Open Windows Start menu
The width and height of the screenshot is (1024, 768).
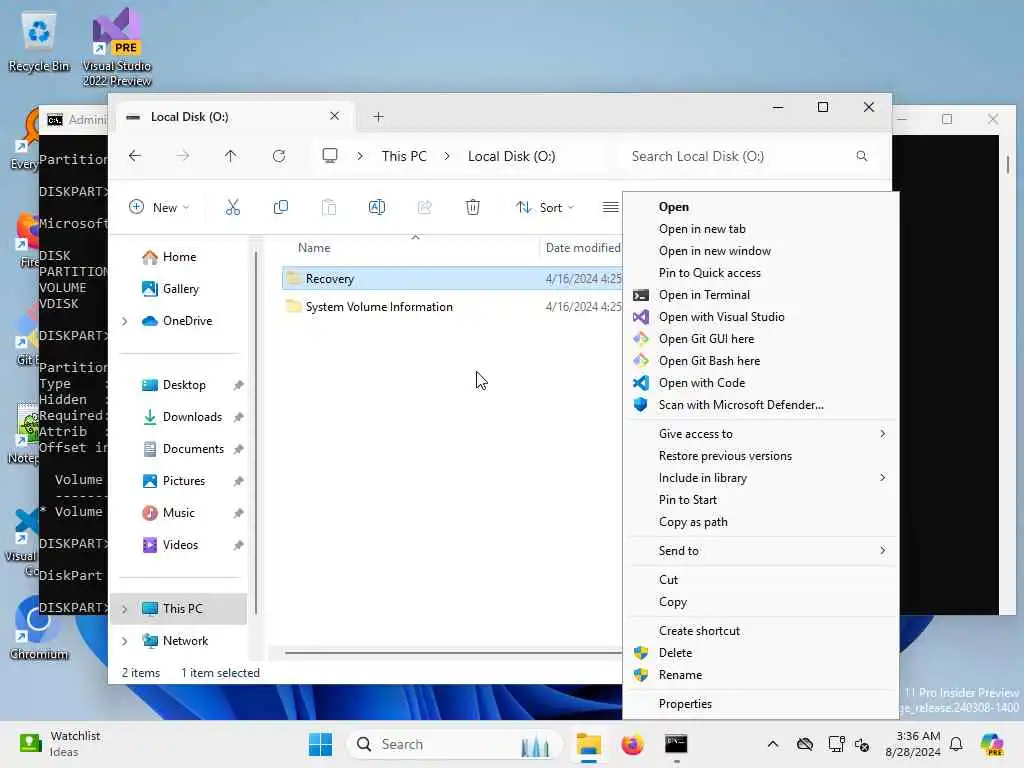tap(320, 744)
